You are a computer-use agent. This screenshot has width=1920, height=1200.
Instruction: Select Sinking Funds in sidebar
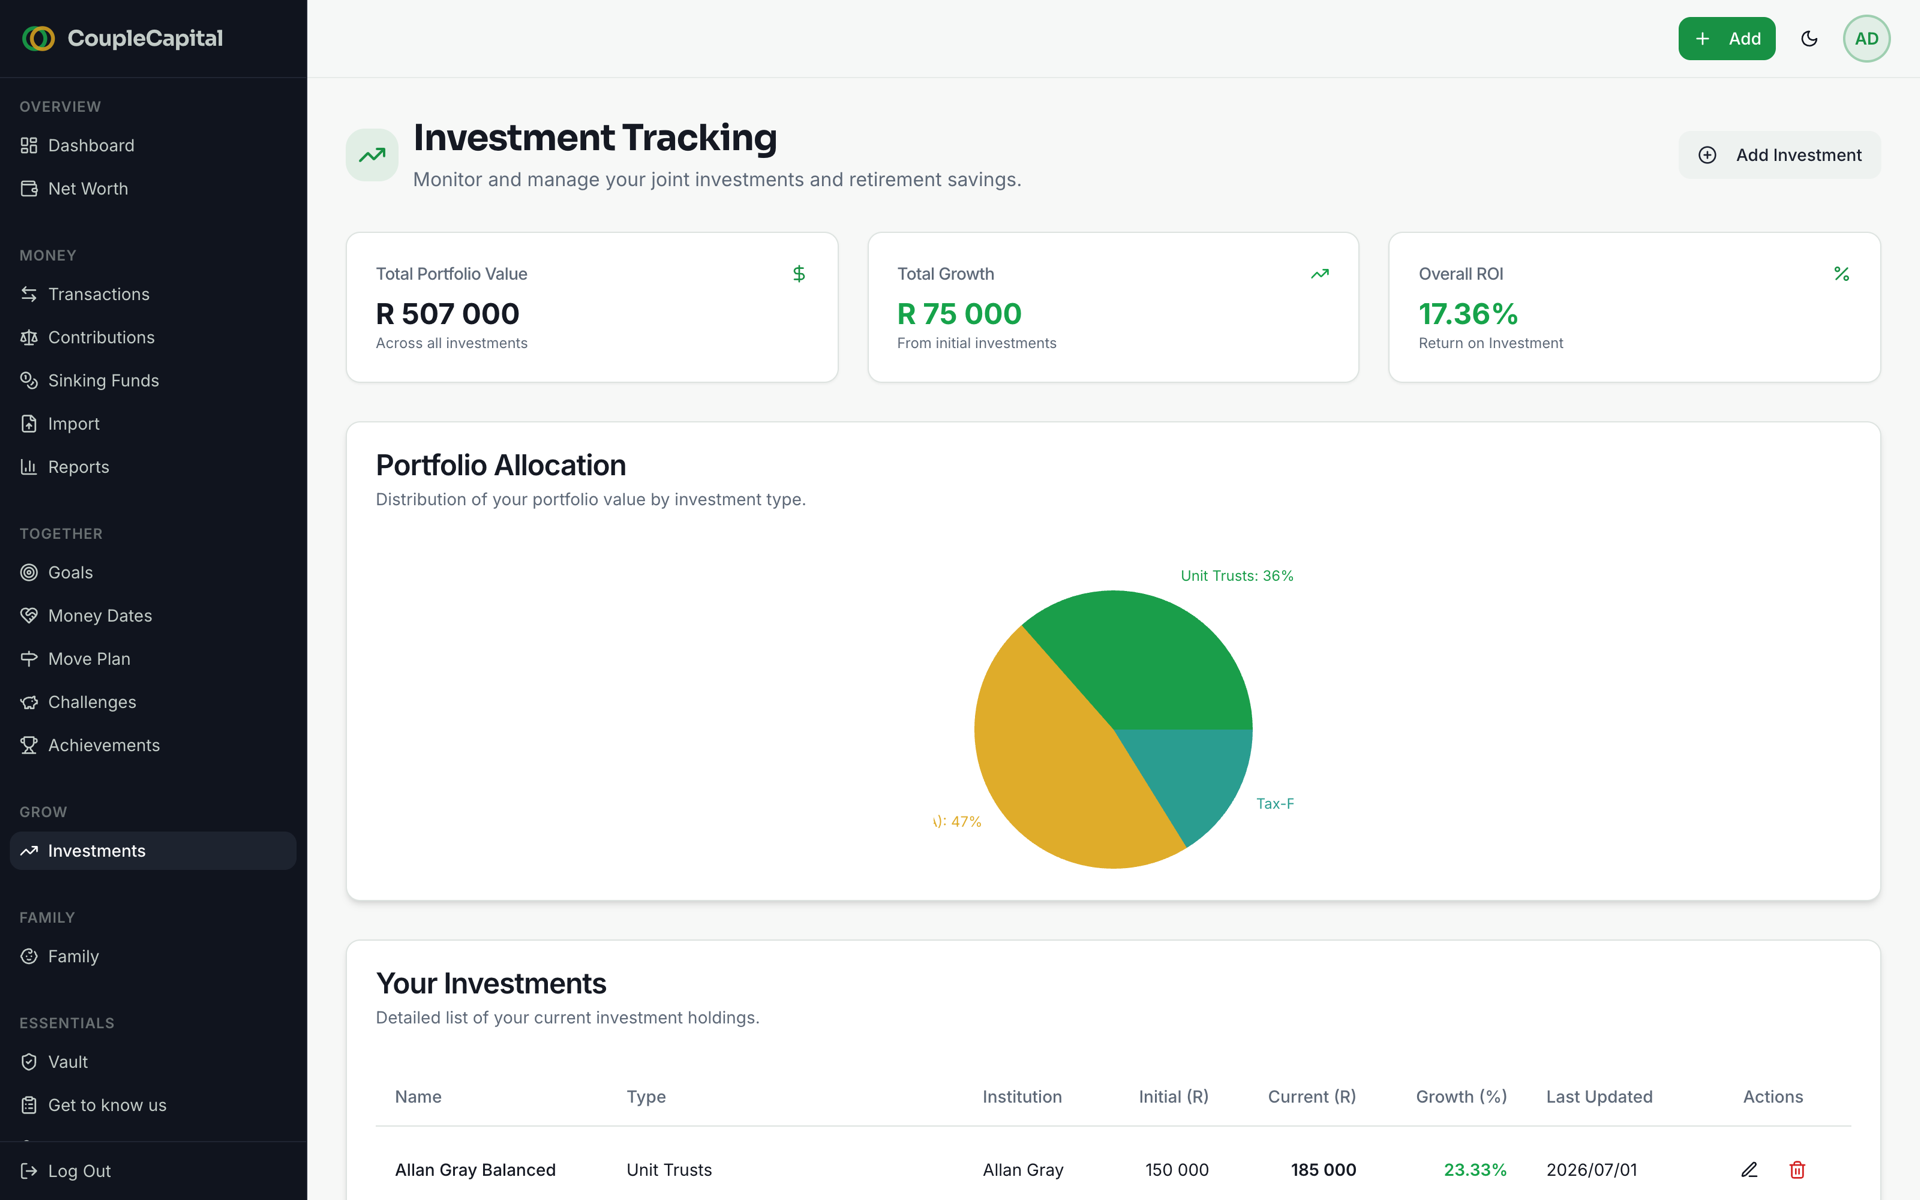153,381
